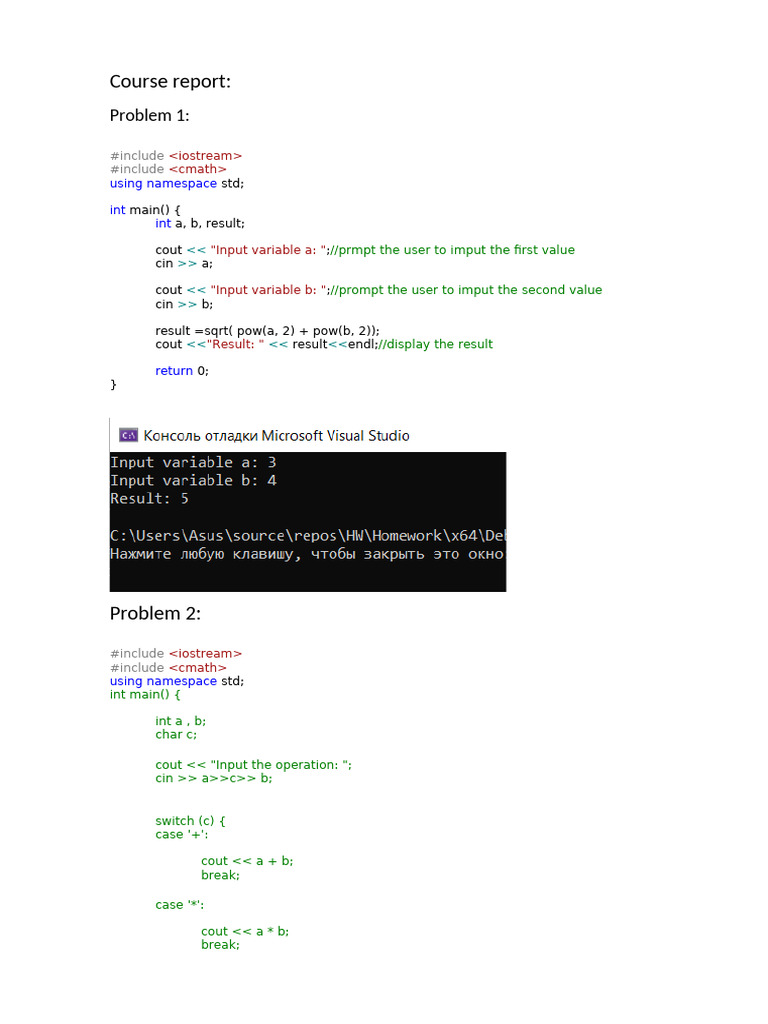Click the line "case '*':"
Viewport: 768px width, 1024px height.
click(180, 905)
